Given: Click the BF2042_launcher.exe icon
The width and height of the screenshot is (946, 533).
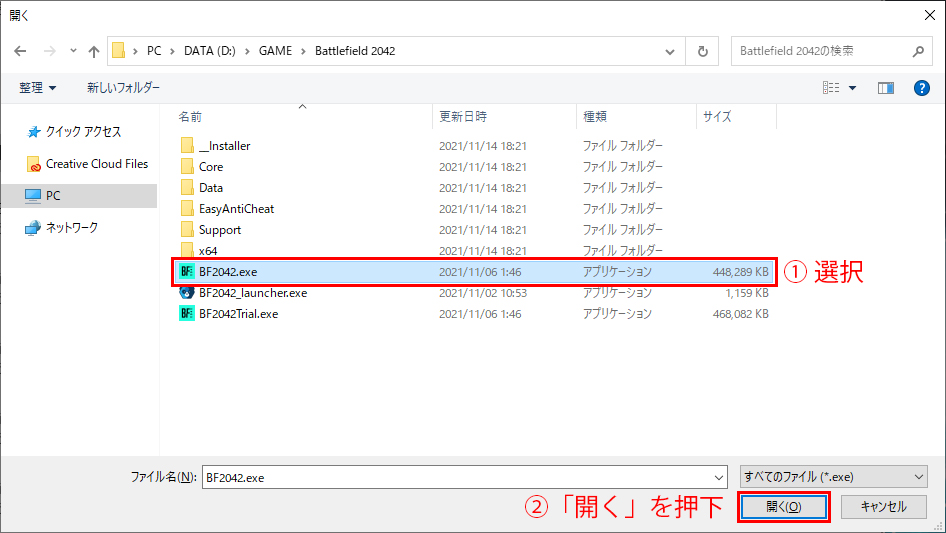Looking at the screenshot, I should click(x=187, y=293).
